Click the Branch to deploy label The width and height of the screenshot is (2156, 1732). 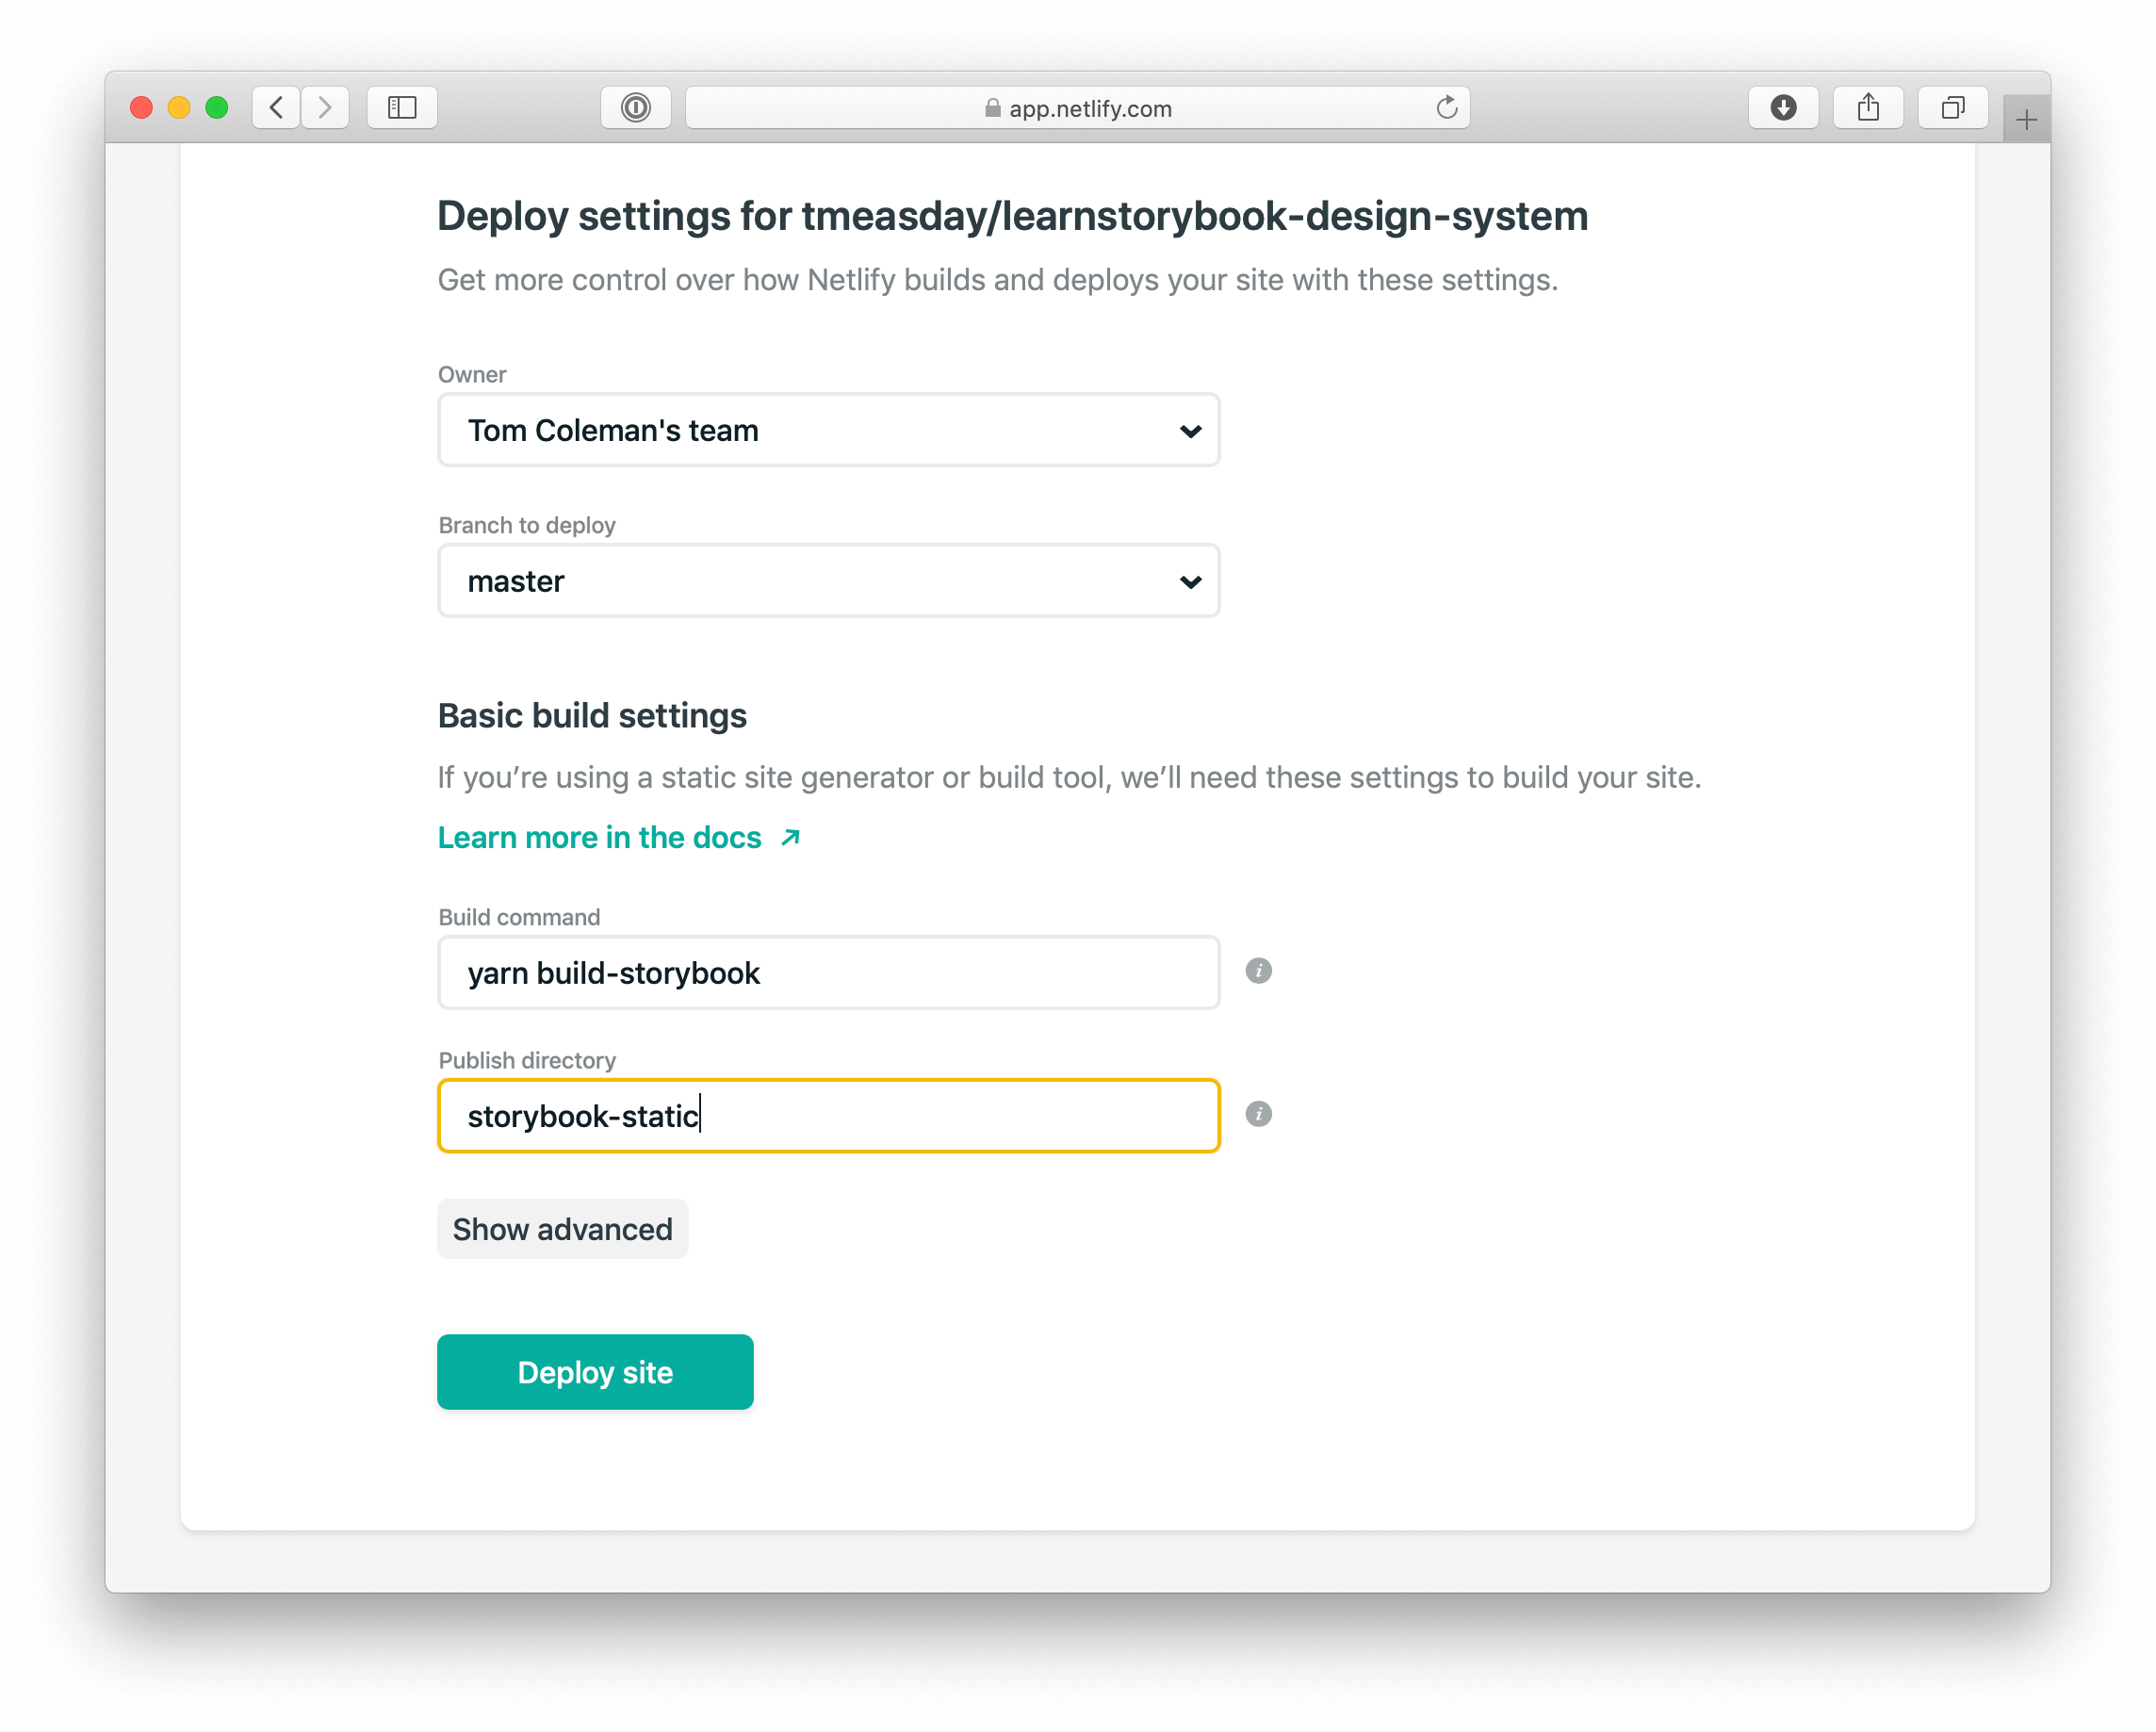pyautogui.click(x=527, y=525)
